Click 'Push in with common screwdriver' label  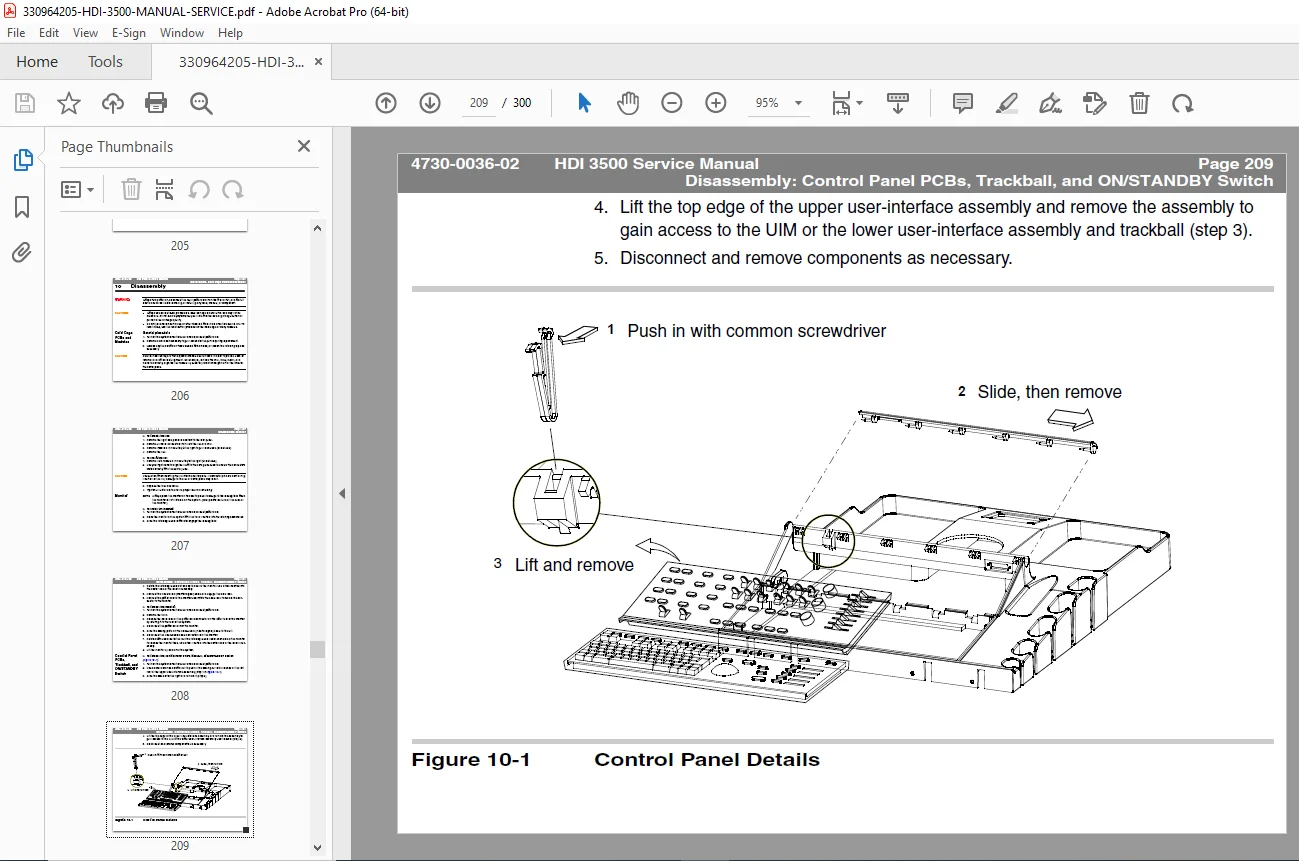click(x=756, y=331)
